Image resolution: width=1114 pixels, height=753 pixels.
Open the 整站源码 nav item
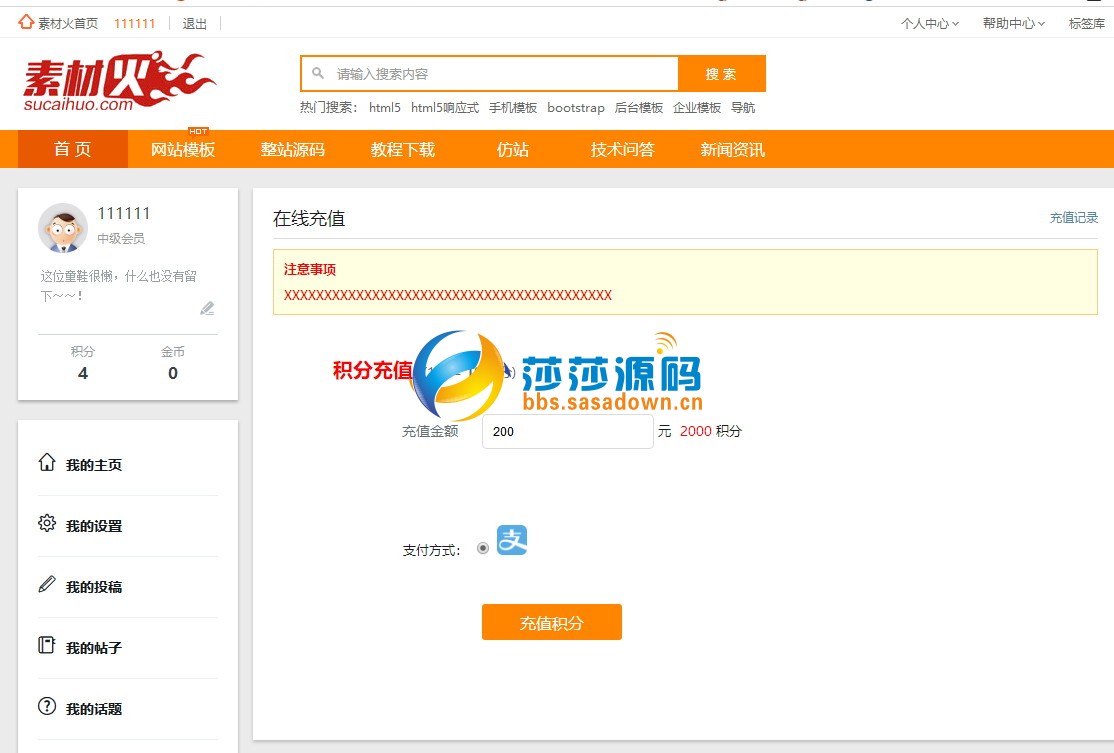(293, 149)
